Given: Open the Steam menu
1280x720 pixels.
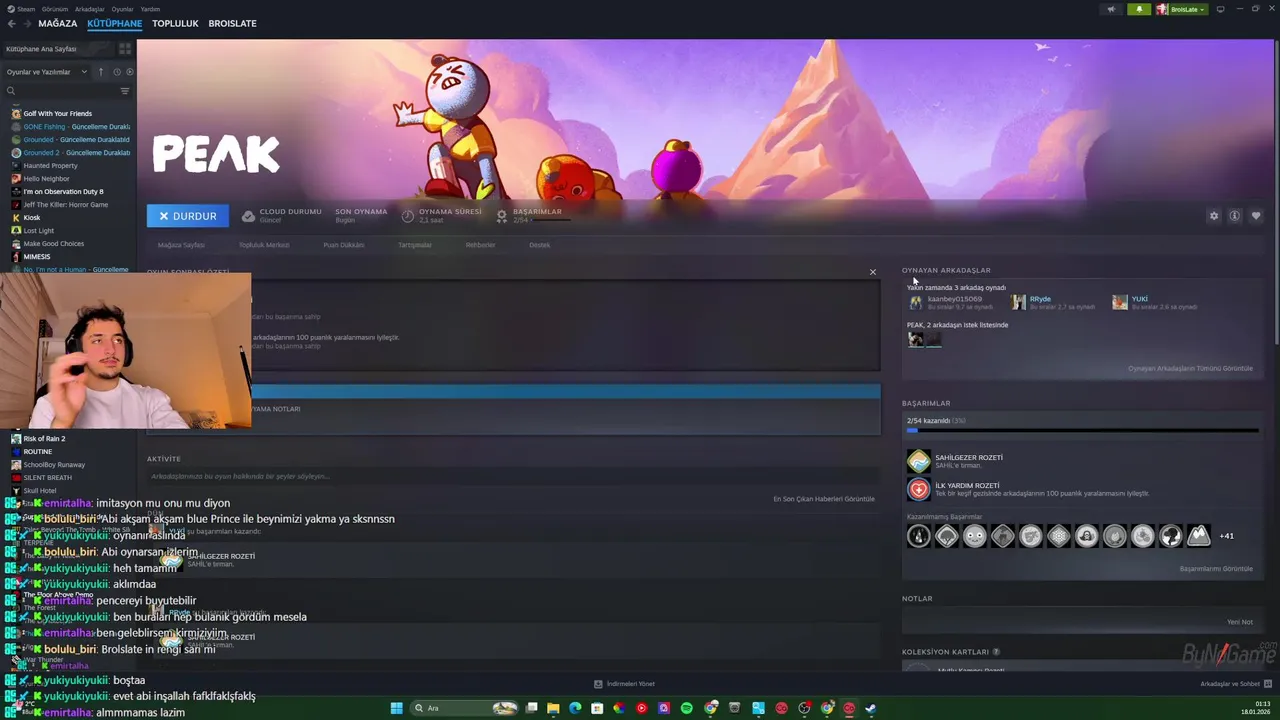Looking at the screenshot, I should point(20,9).
